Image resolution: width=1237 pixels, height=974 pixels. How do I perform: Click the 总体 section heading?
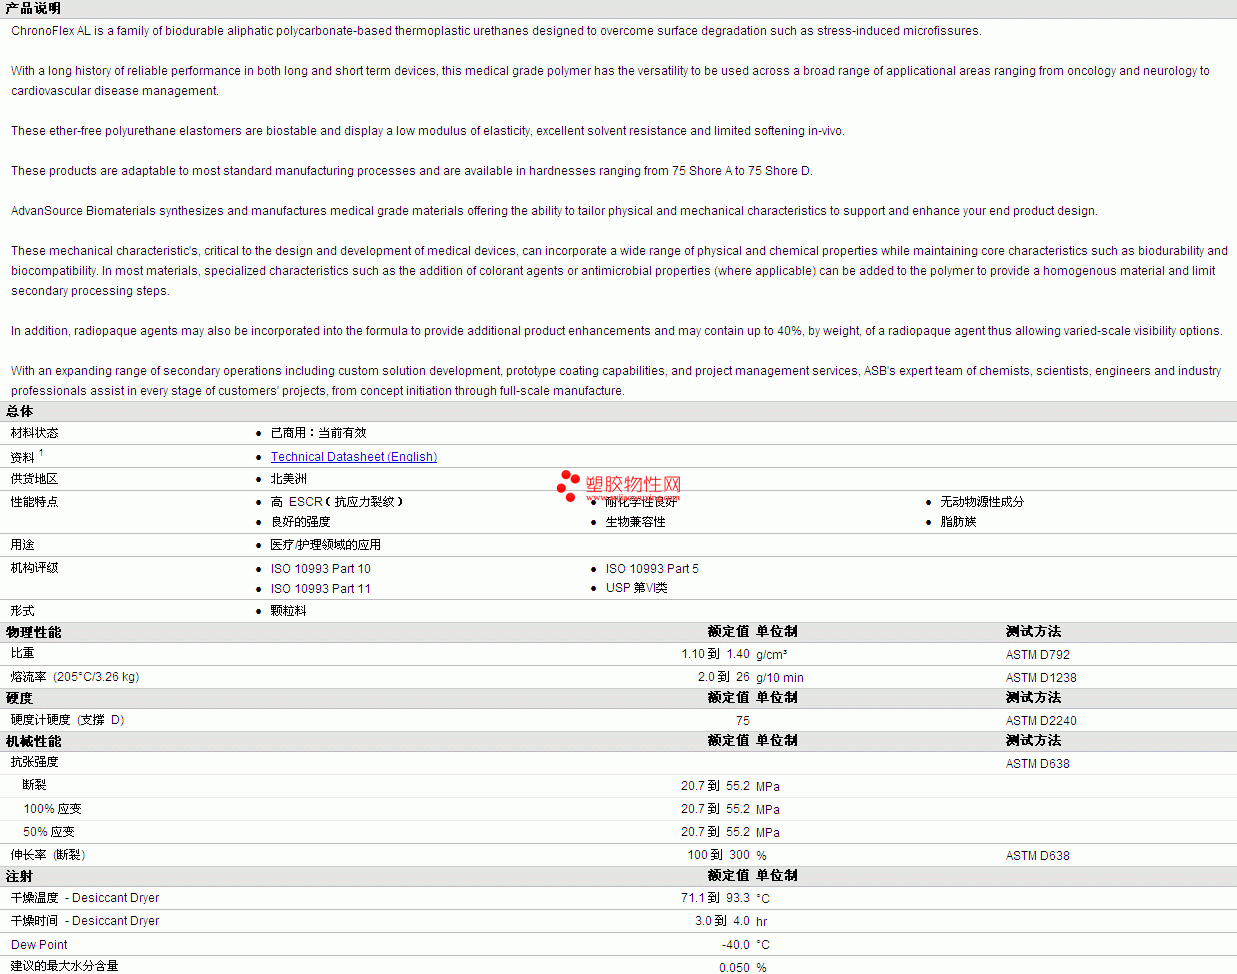pyautogui.click(x=20, y=412)
